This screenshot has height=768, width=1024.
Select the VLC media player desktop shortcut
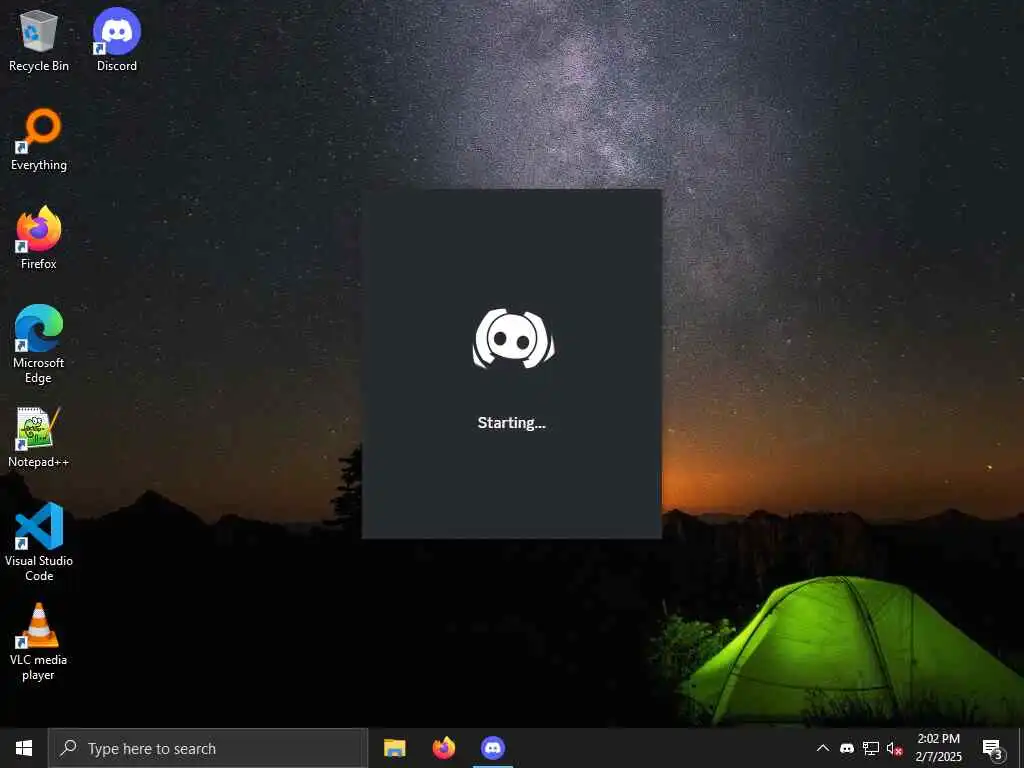tap(39, 642)
